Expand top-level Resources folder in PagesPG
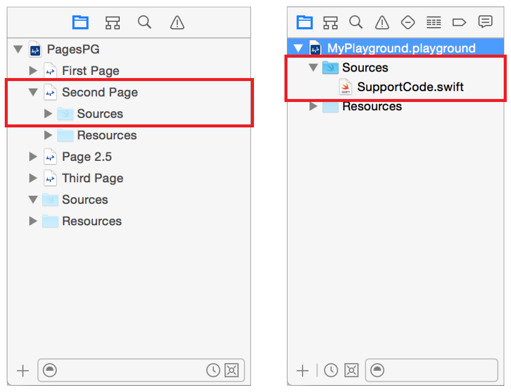 (33, 221)
